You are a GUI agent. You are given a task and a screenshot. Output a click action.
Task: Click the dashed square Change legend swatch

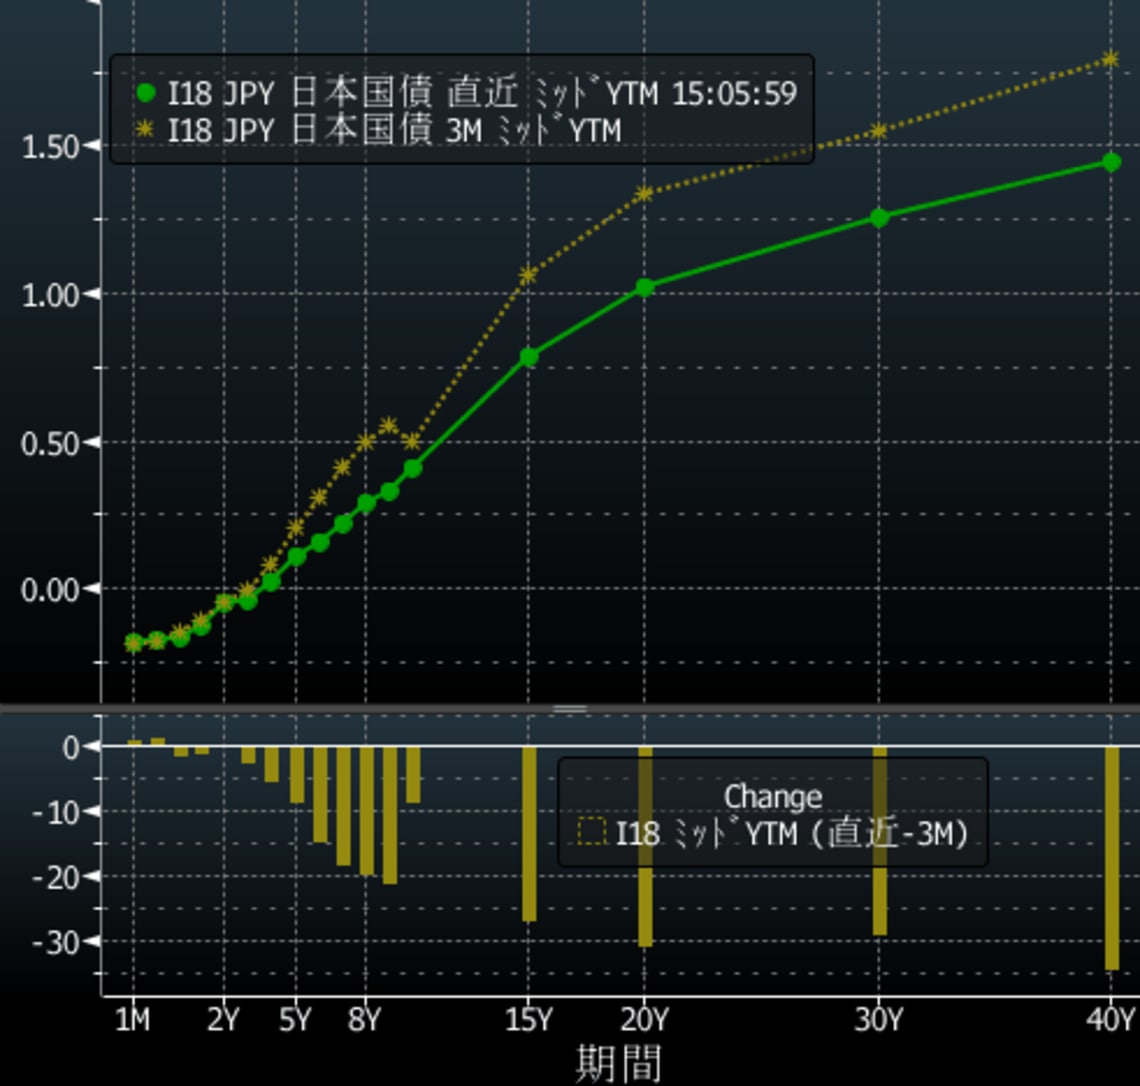click(x=592, y=832)
